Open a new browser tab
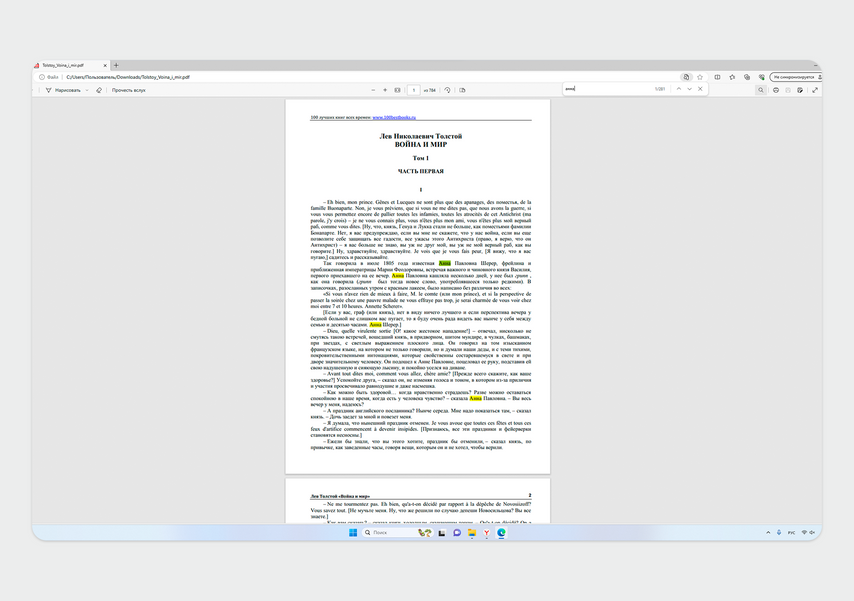Image resolution: width=854 pixels, height=601 pixels. coord(116,65)
